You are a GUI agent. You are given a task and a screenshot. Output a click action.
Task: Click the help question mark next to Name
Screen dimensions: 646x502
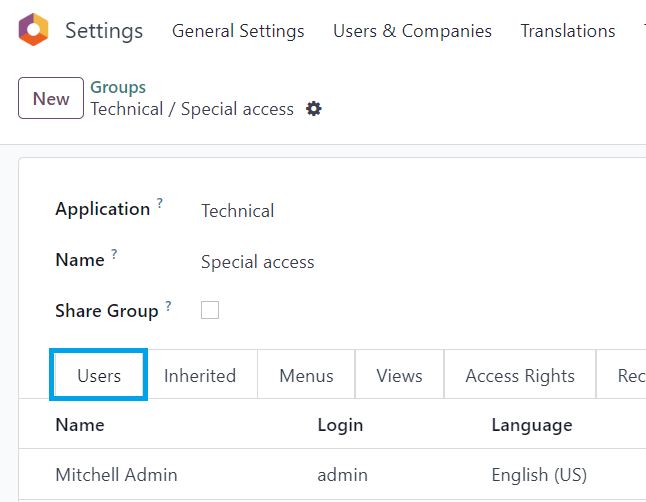tap(114, 254)
